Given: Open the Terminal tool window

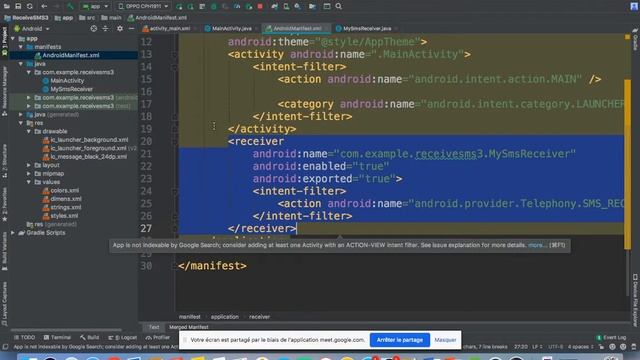Looking at the screenshot, I should 57,338.
